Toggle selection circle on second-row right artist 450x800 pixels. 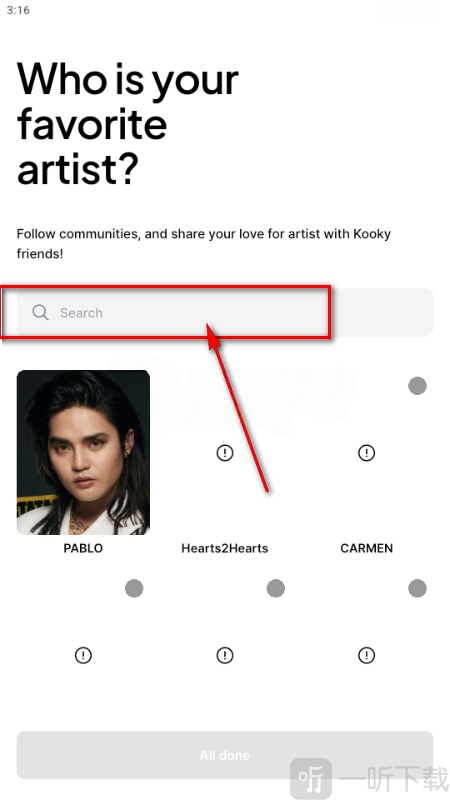[x=417, y=588]
